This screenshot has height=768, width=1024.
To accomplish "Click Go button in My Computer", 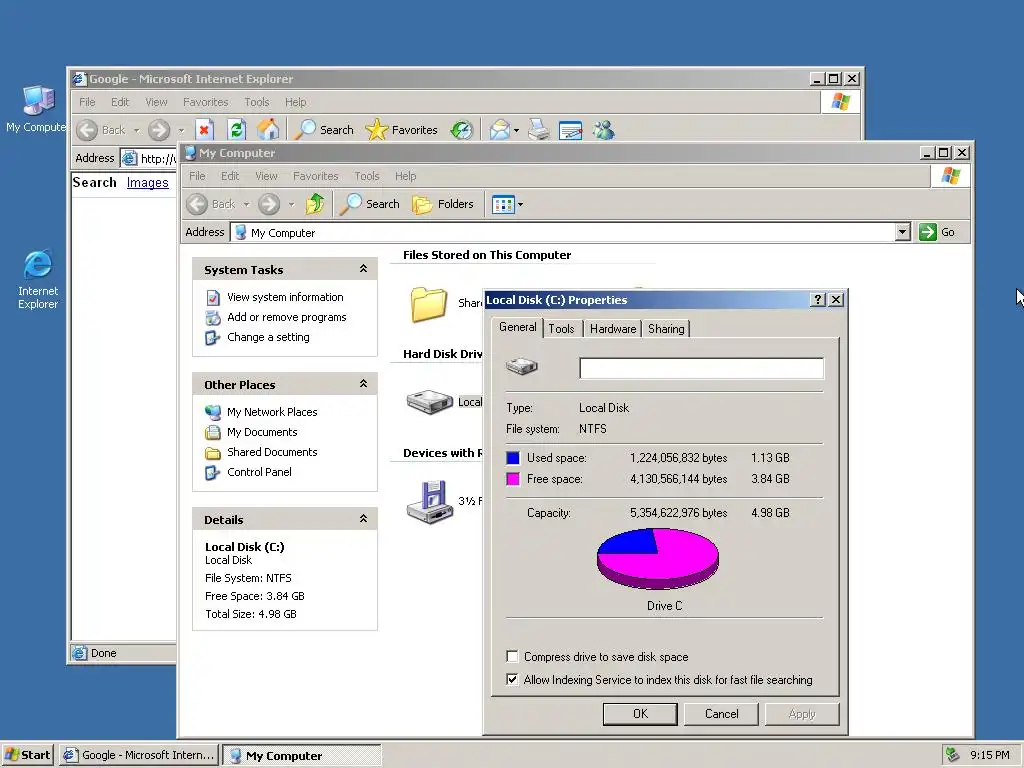I will tap(938, 232).
